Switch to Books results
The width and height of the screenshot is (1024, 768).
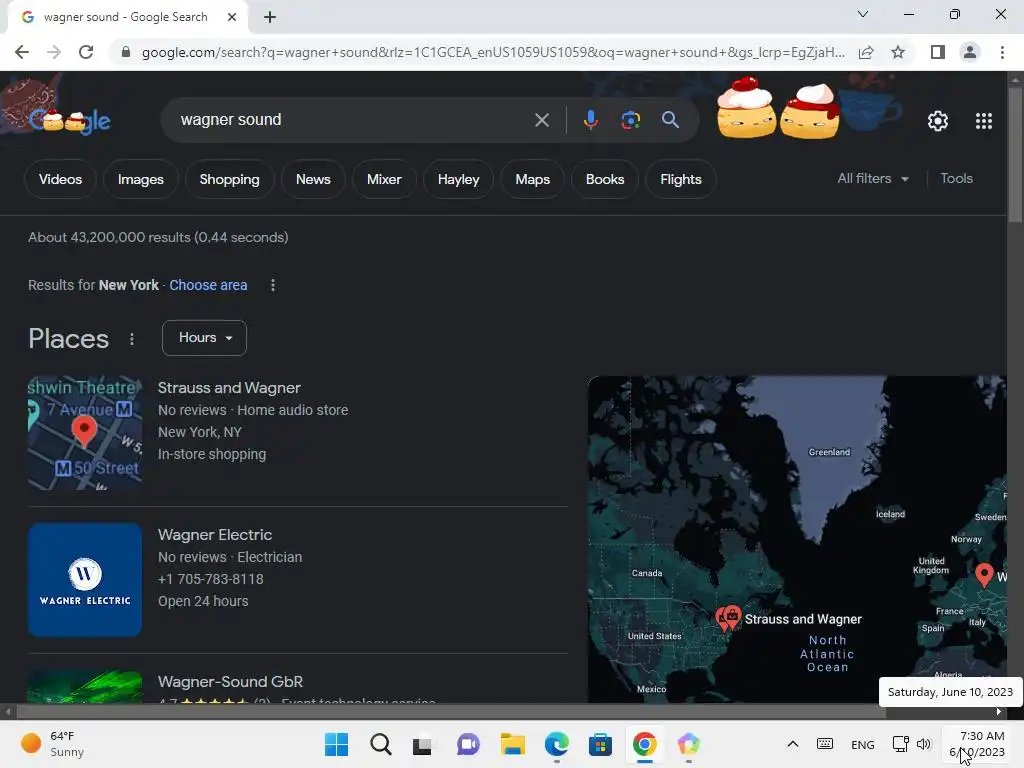[x=605, y=179]
